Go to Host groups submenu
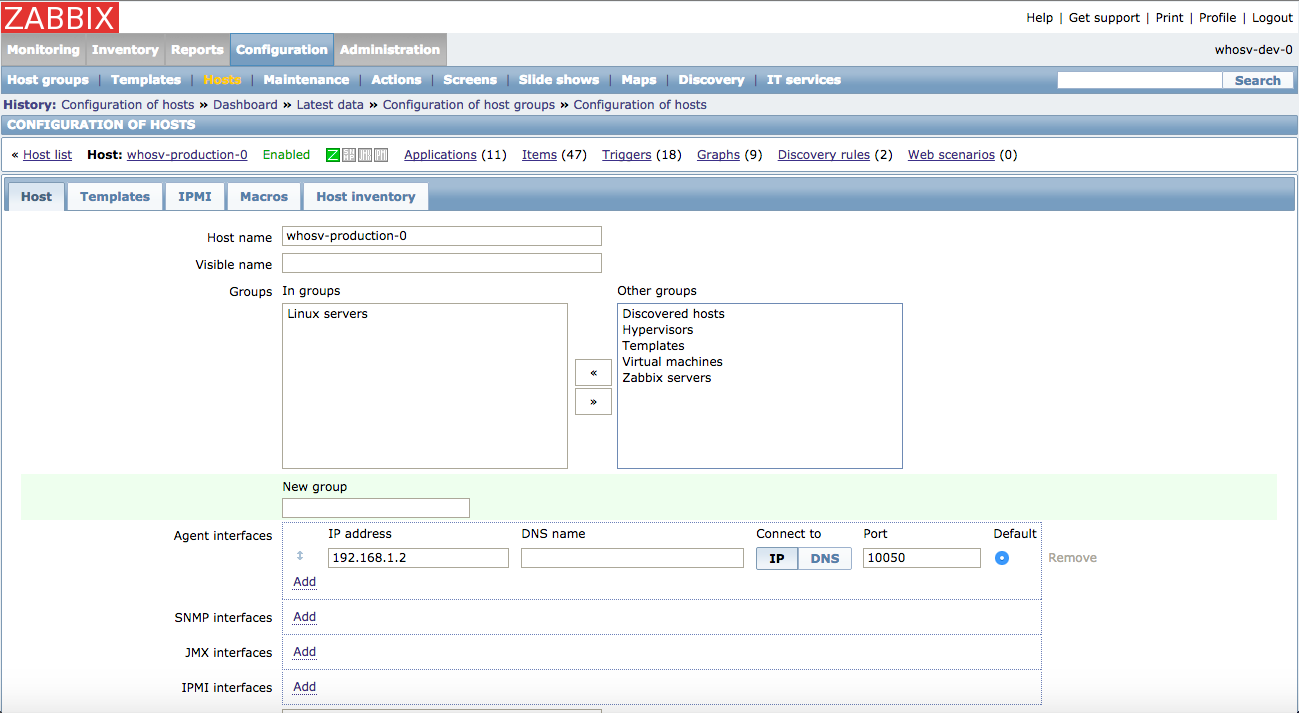The width and height of the screenshot is (1299, 713). (x=48, y=80)
